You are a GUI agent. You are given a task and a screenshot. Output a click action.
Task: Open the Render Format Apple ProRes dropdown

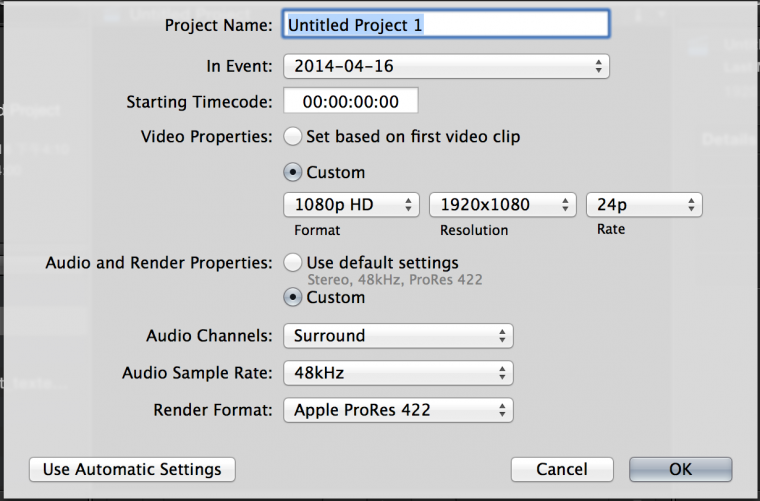click(x=398, y=410)
